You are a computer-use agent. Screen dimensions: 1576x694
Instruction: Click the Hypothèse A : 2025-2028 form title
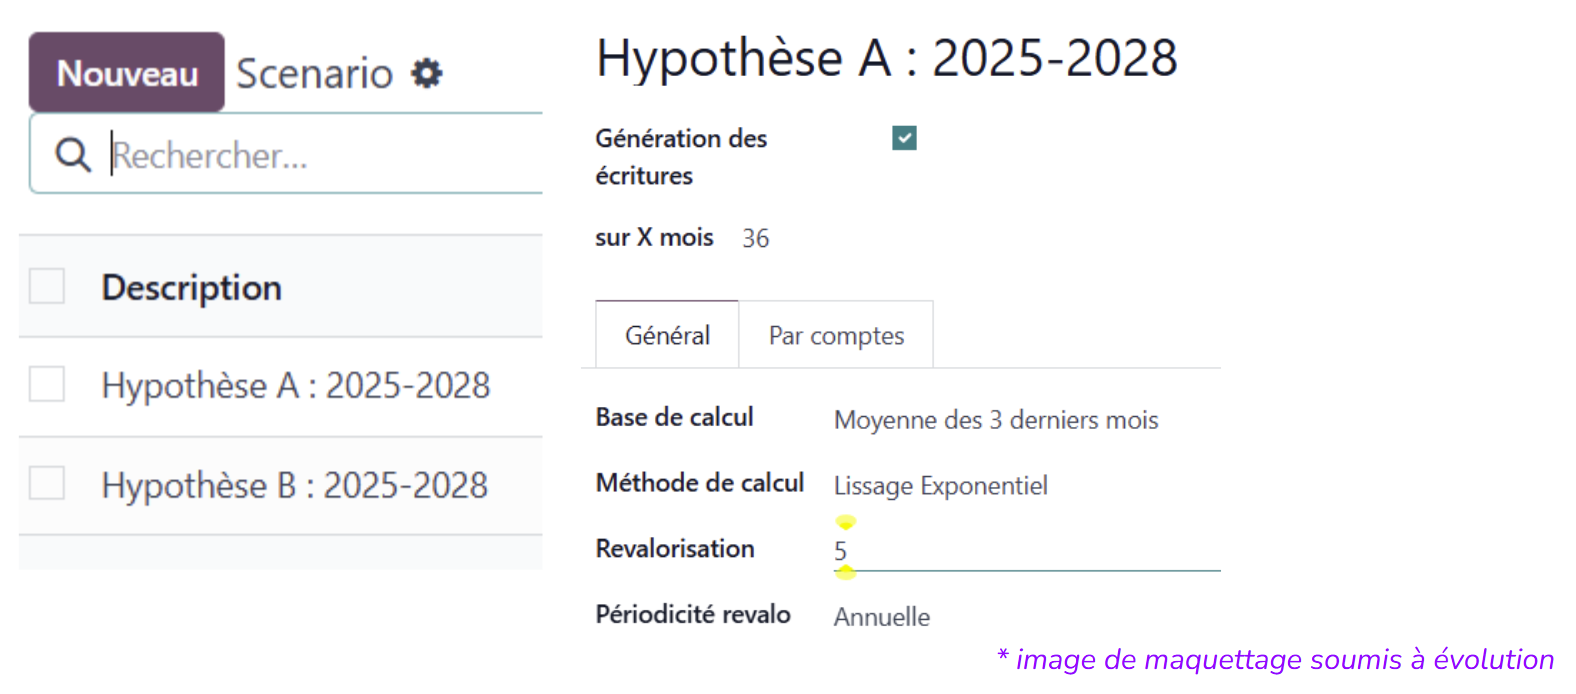[x=886, y=58]
